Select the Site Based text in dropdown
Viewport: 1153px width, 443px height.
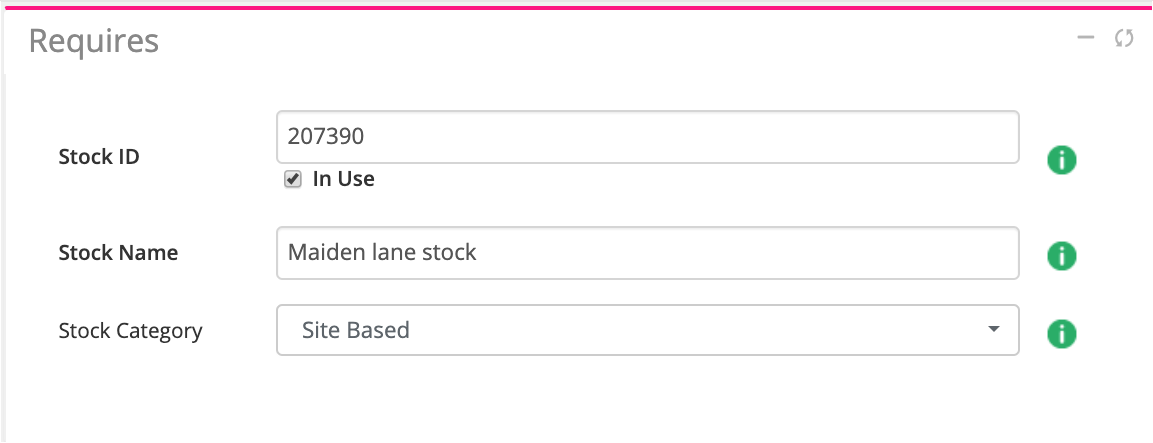pyautogui.click(x=356, y=330)
